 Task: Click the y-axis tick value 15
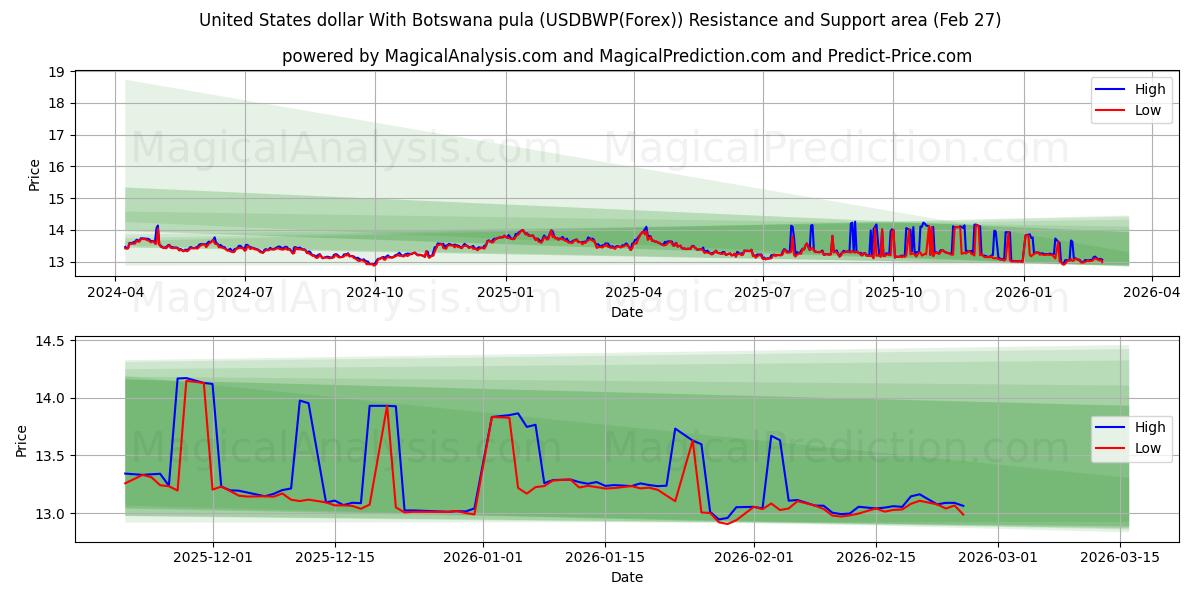55,199
